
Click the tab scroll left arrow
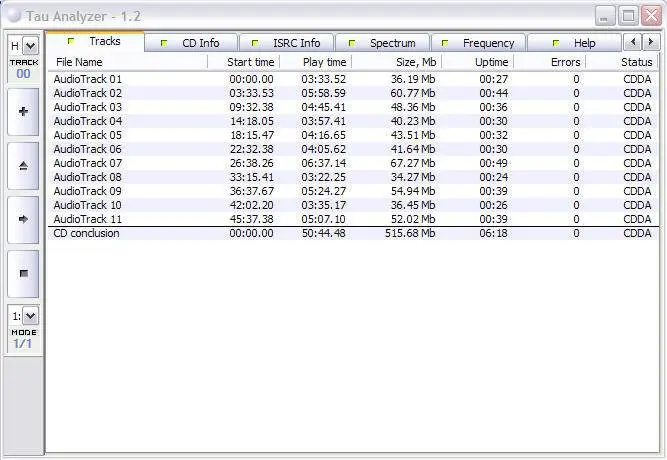coord(633,42)
